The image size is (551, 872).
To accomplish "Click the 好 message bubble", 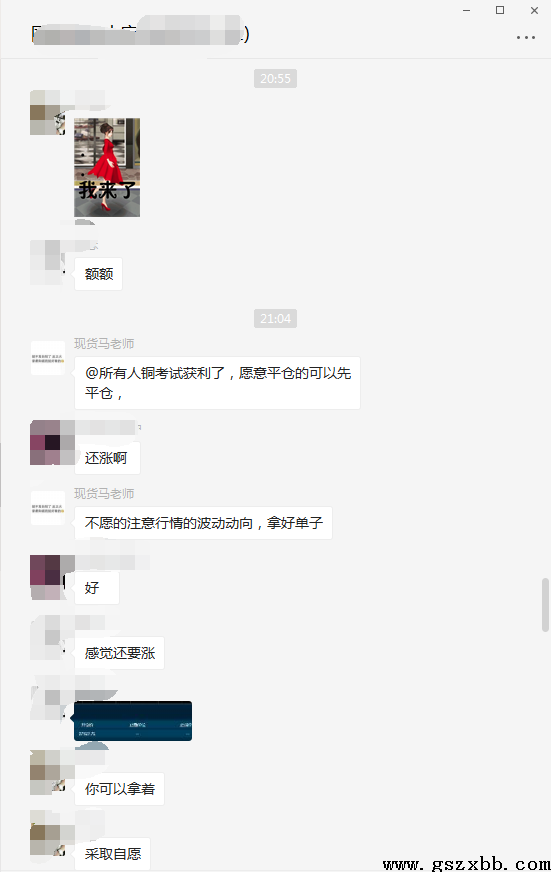I will (97, 588).
